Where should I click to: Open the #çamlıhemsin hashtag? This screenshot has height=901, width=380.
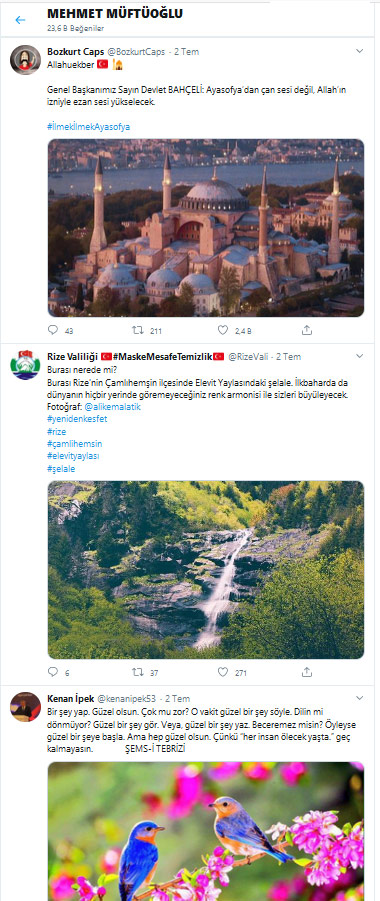click(75, 444)
